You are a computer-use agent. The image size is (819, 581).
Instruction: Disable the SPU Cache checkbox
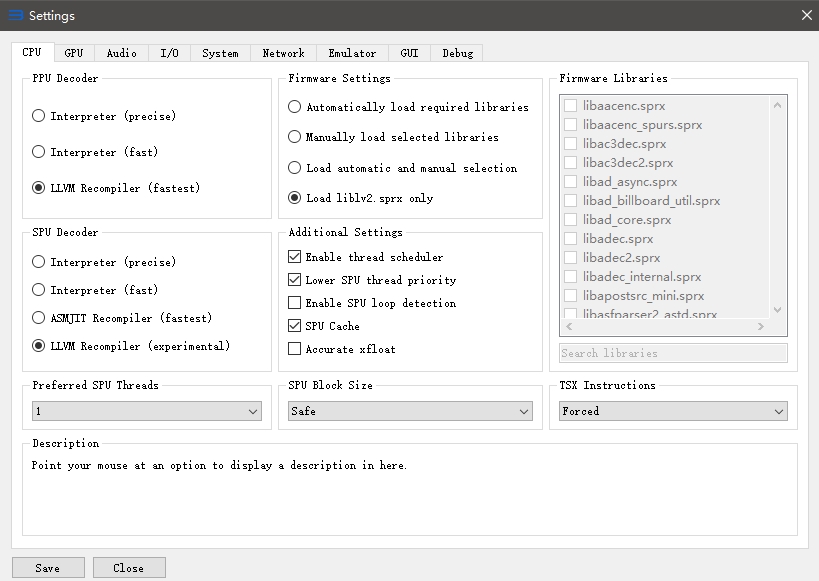[x=295, y=326]
